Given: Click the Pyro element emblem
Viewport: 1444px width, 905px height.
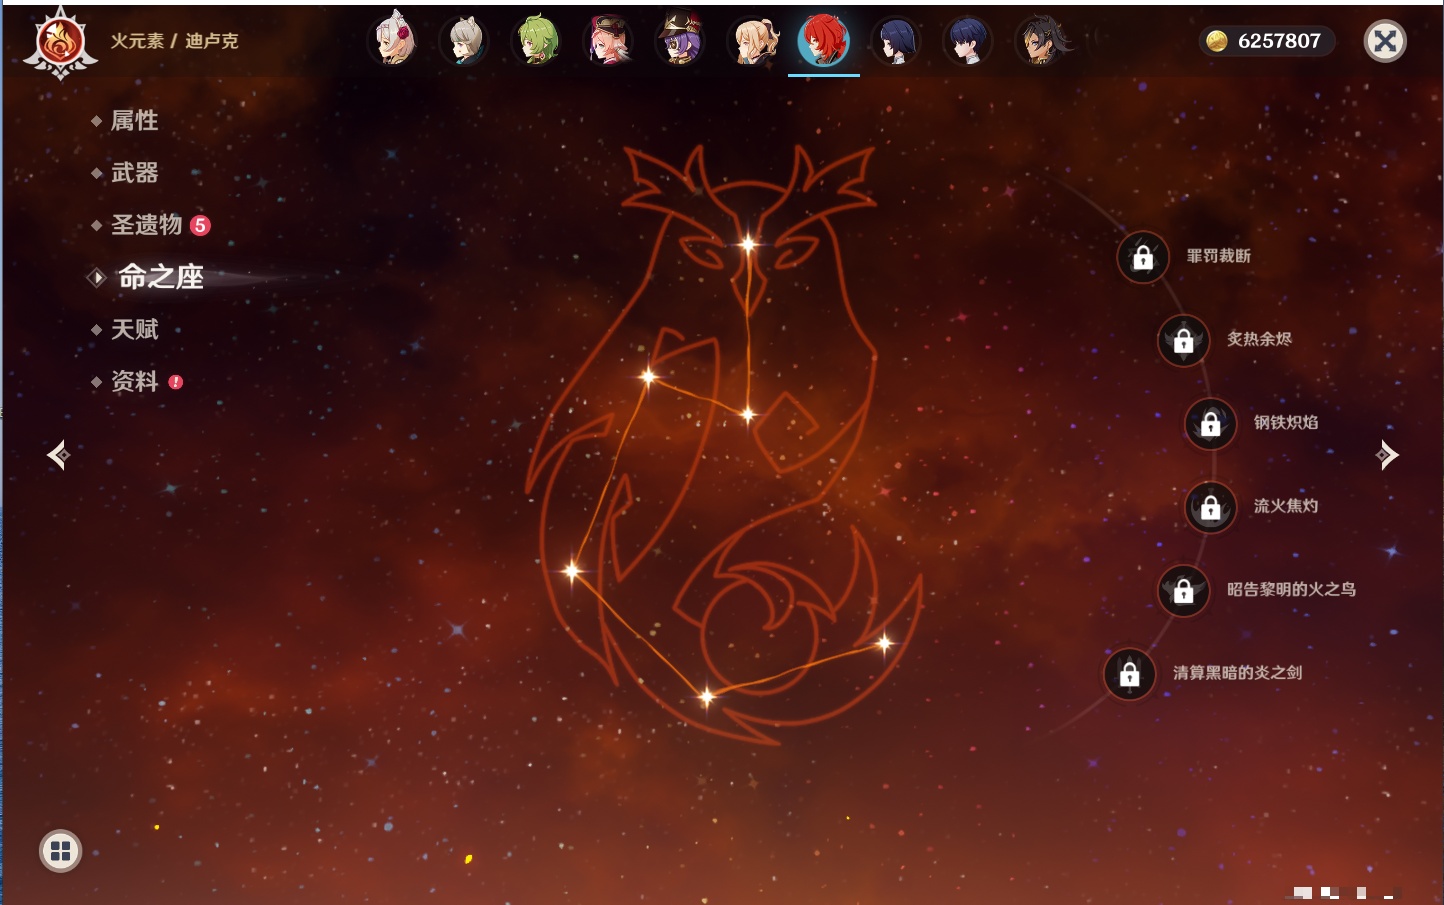Looking at the screenshot, I should point(60,43).
